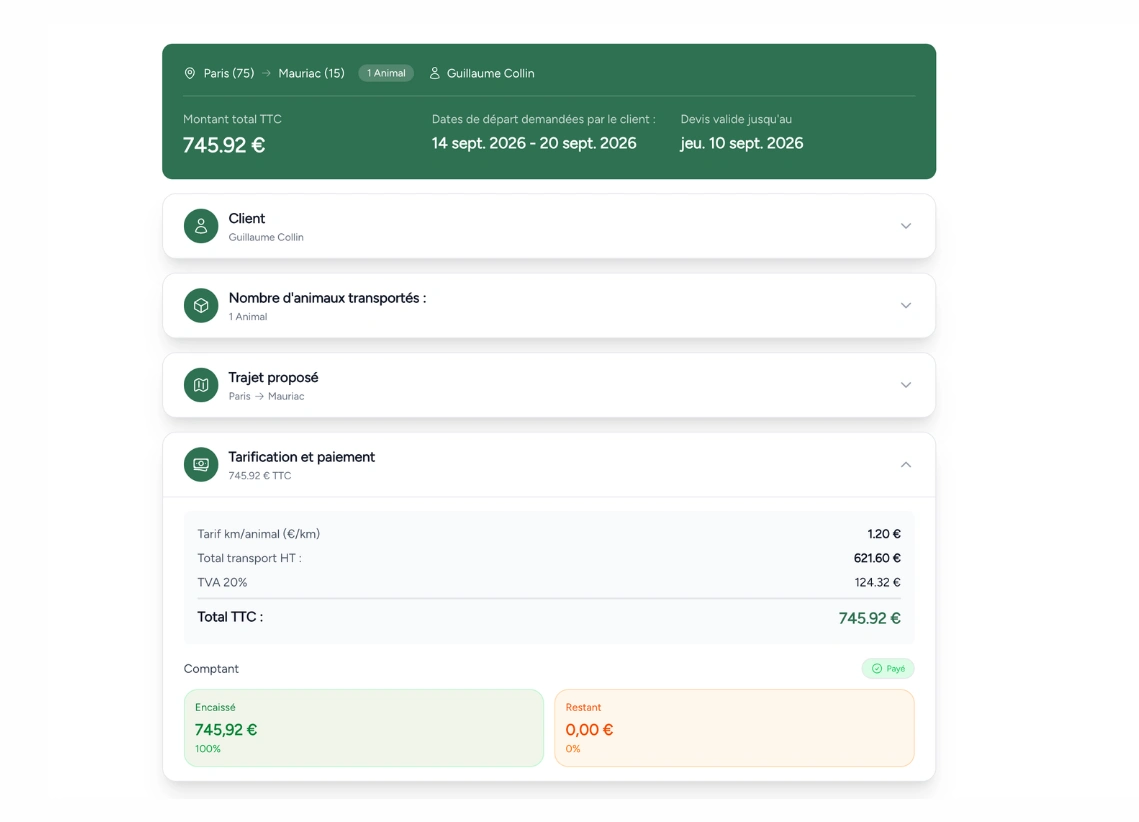The height and width of the screenshot is (822, 1139).
Task: Click the Payé status badge
Action: [888, 669]
